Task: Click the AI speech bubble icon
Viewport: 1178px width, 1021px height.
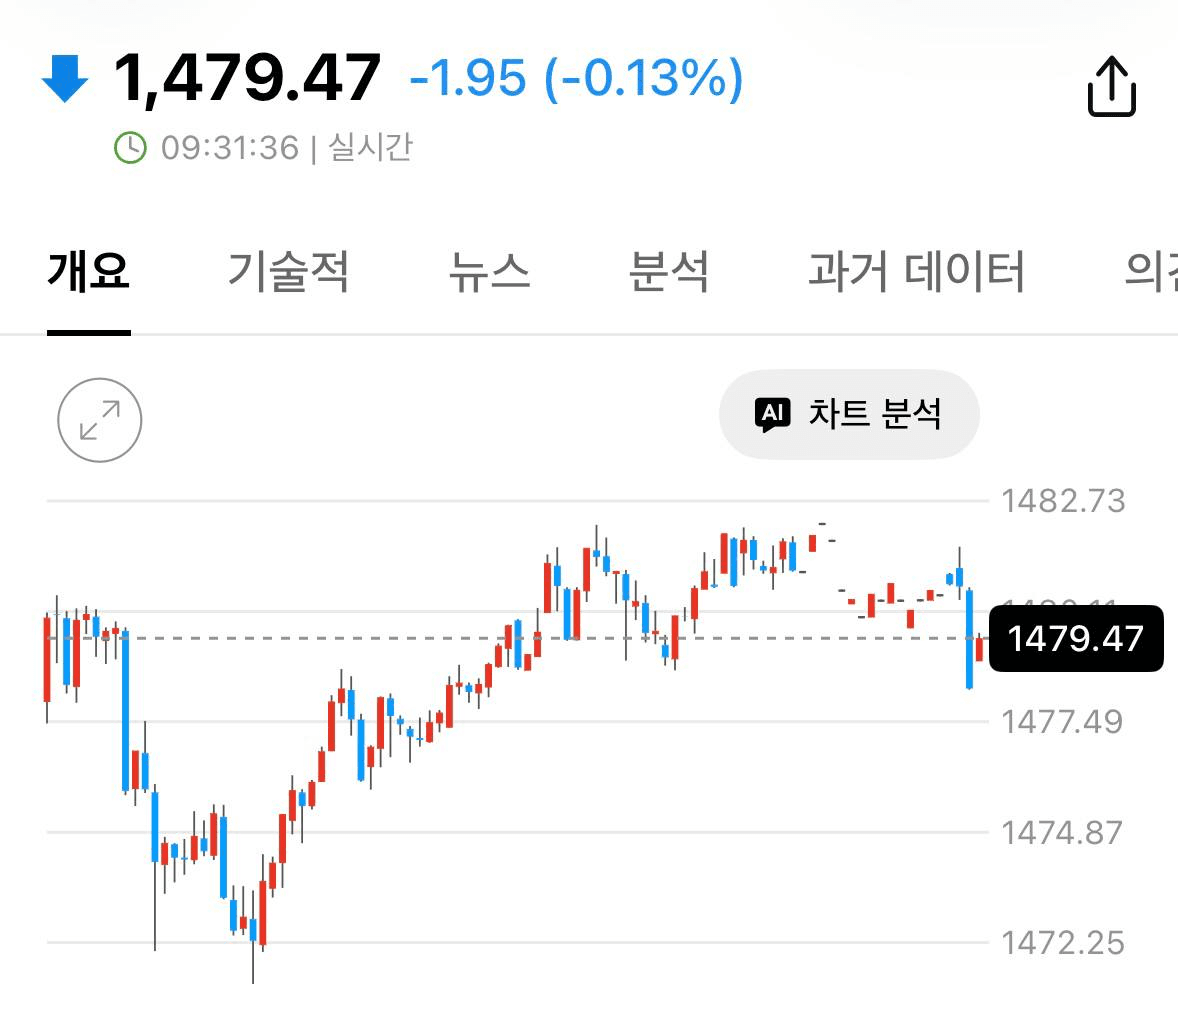Action: click(772, 414)
